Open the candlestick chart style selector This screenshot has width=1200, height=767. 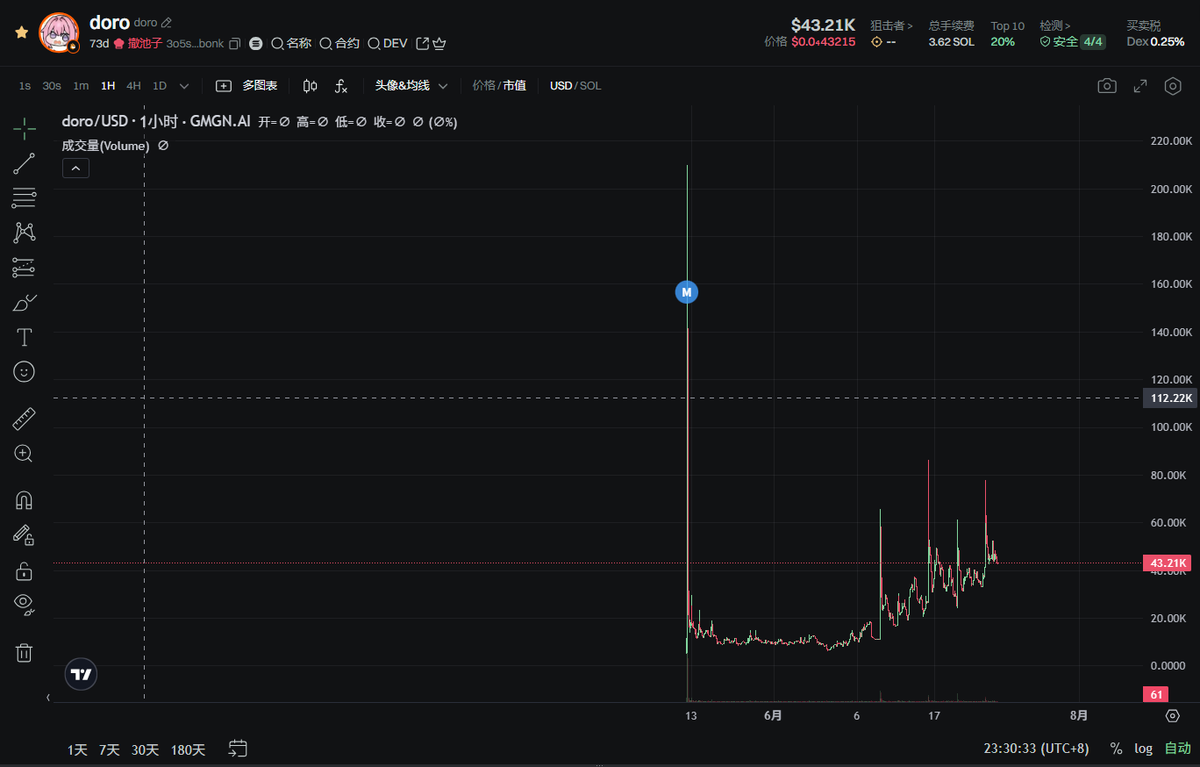point(310,86)
